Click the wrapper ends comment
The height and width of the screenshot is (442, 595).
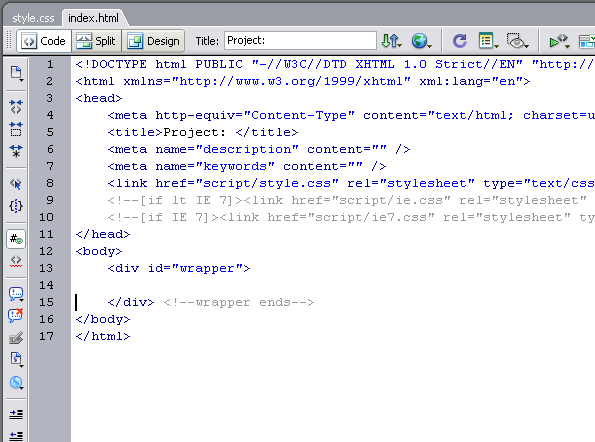click(x=239, y=302)
